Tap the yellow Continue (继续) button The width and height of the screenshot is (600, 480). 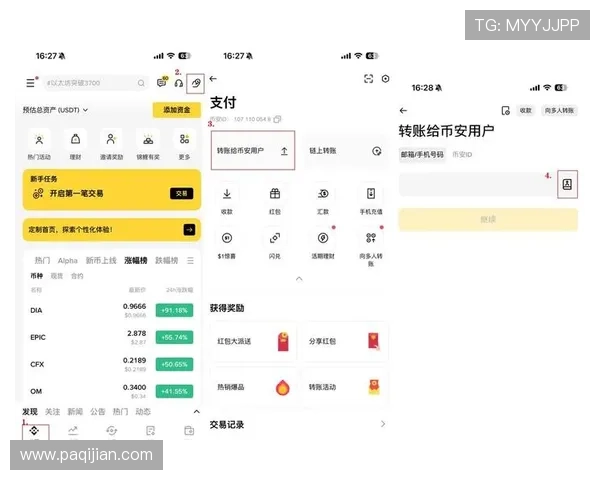[488, 219]
